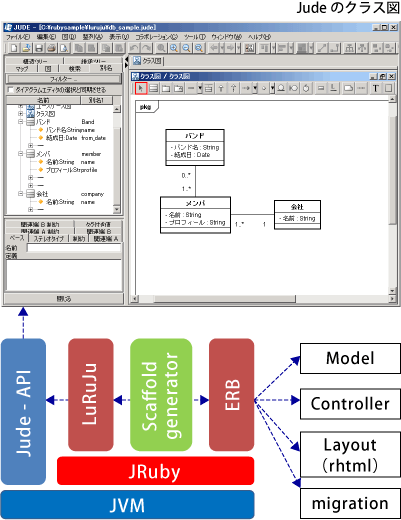Pick the Subsystem tool next to Package
401x520 pixels.
point(179,88)
